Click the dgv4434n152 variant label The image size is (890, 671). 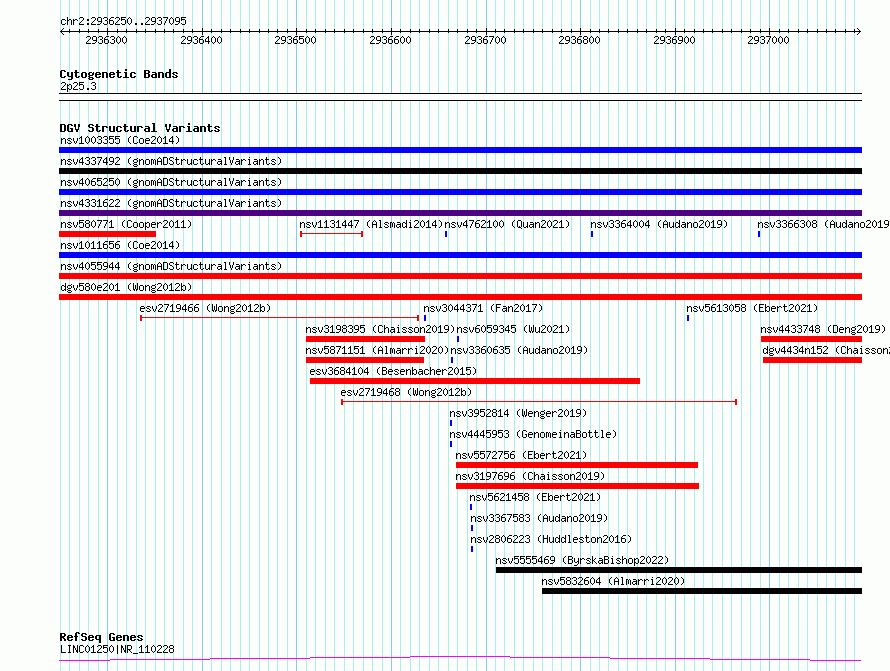click(x=826, y=350)
